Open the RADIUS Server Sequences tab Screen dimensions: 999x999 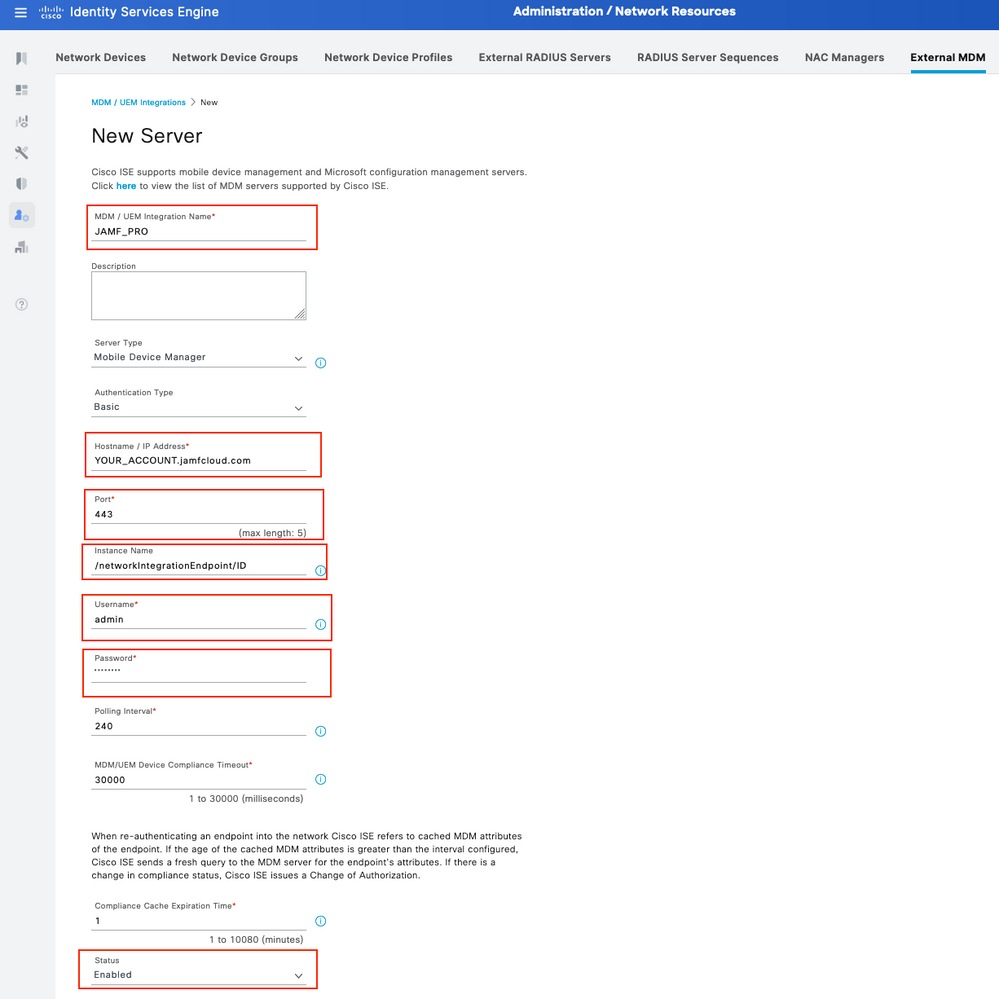point(707,57)
